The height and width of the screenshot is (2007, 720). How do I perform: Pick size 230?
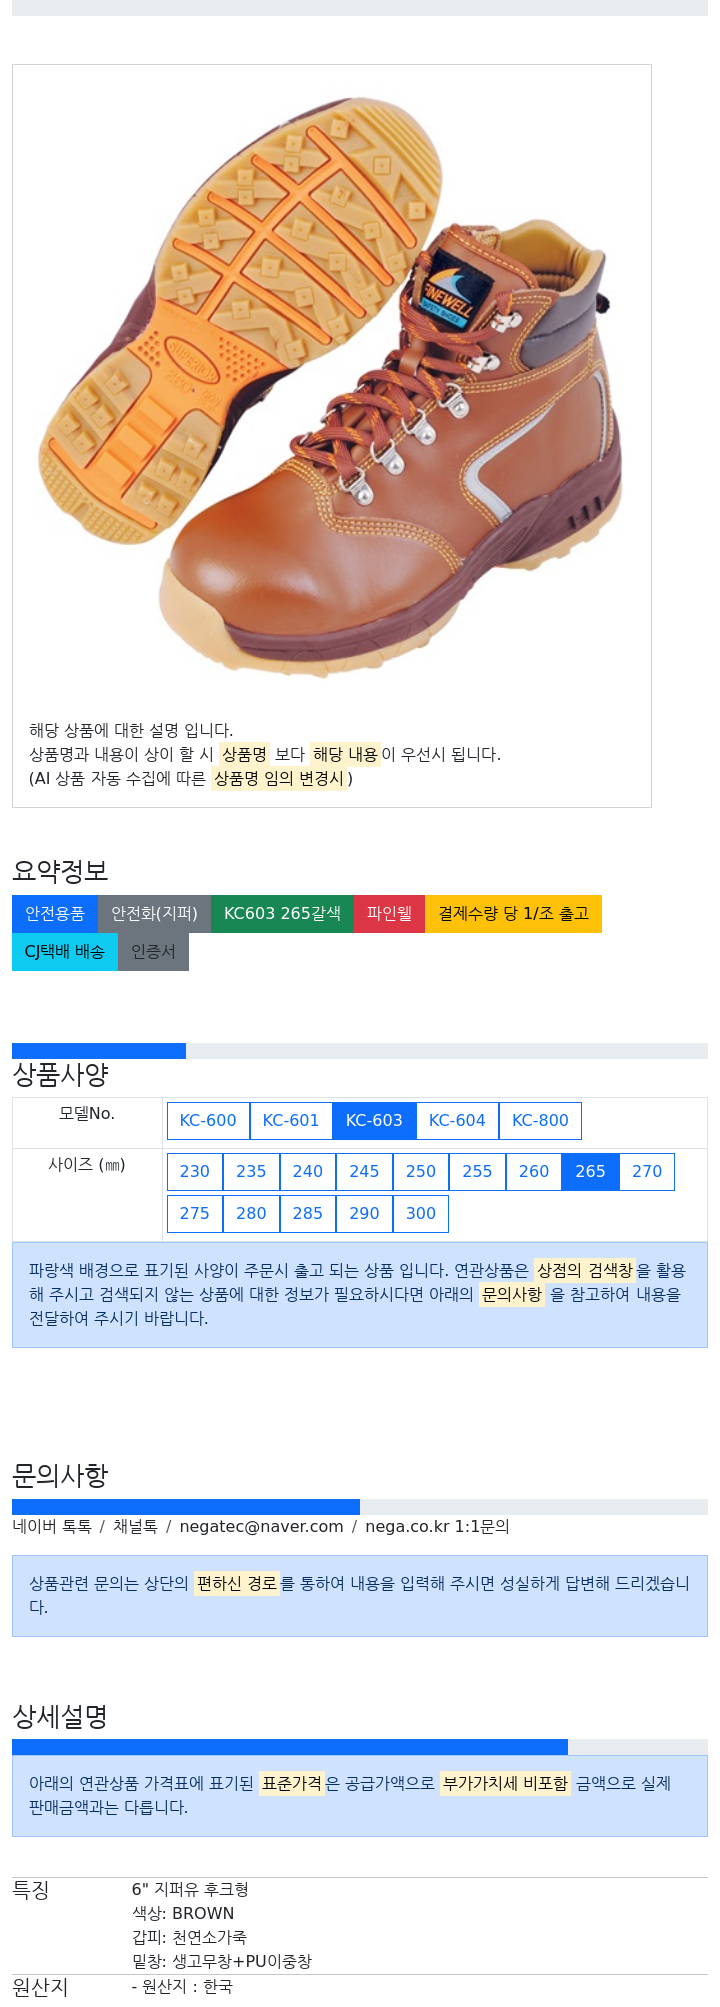pos(195,1172)
